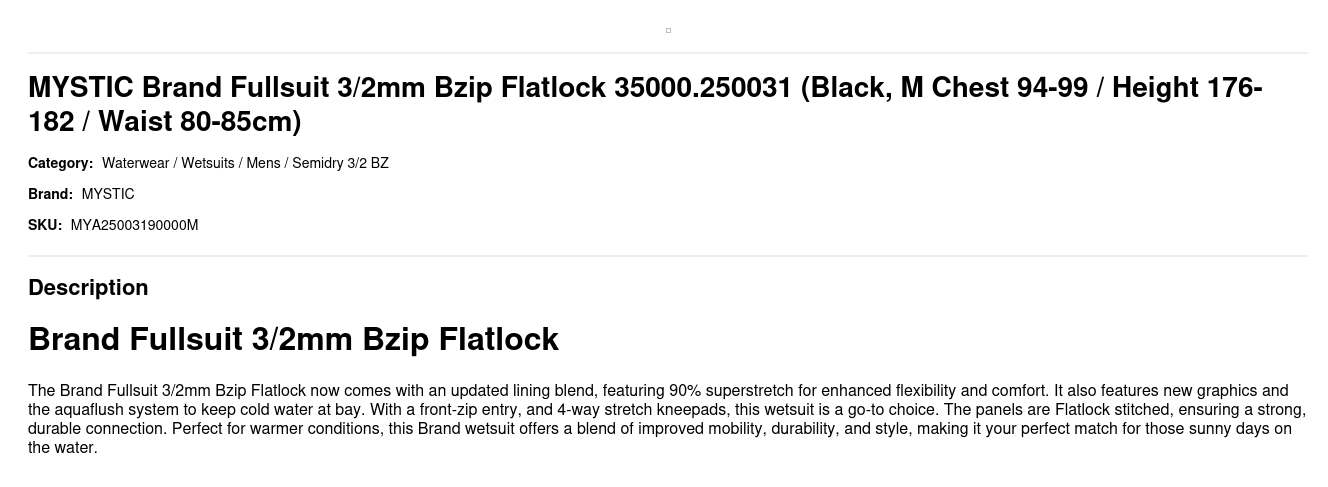Click the 'Brand Fullsuit 3/2mm Bzip Flatlock' heading

pyautogui.click(x=293, y=339)
